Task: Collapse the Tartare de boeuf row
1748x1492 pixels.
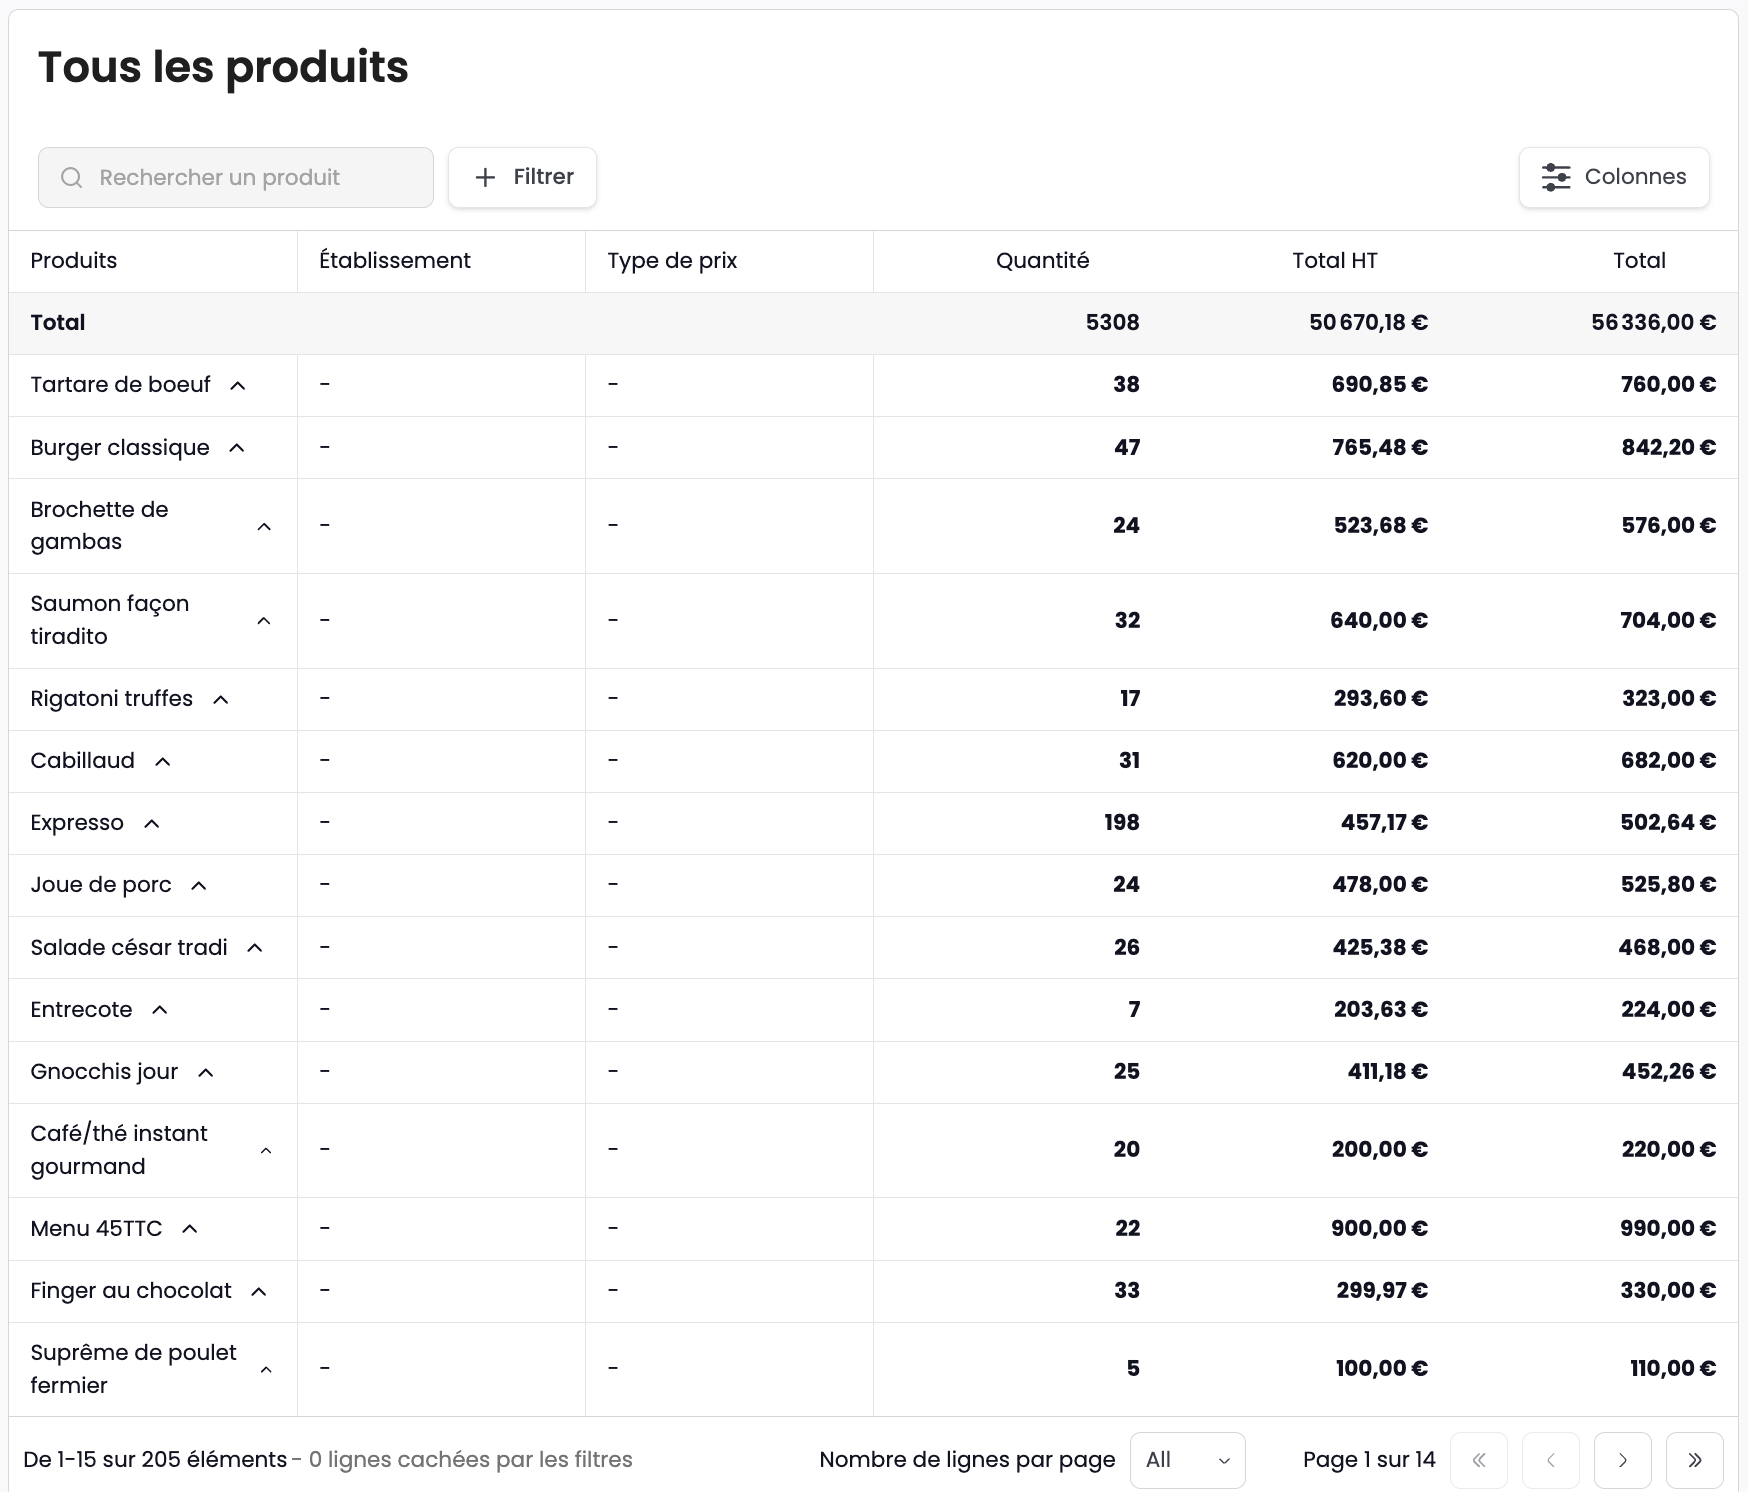Action: click(x=238, y=386)
